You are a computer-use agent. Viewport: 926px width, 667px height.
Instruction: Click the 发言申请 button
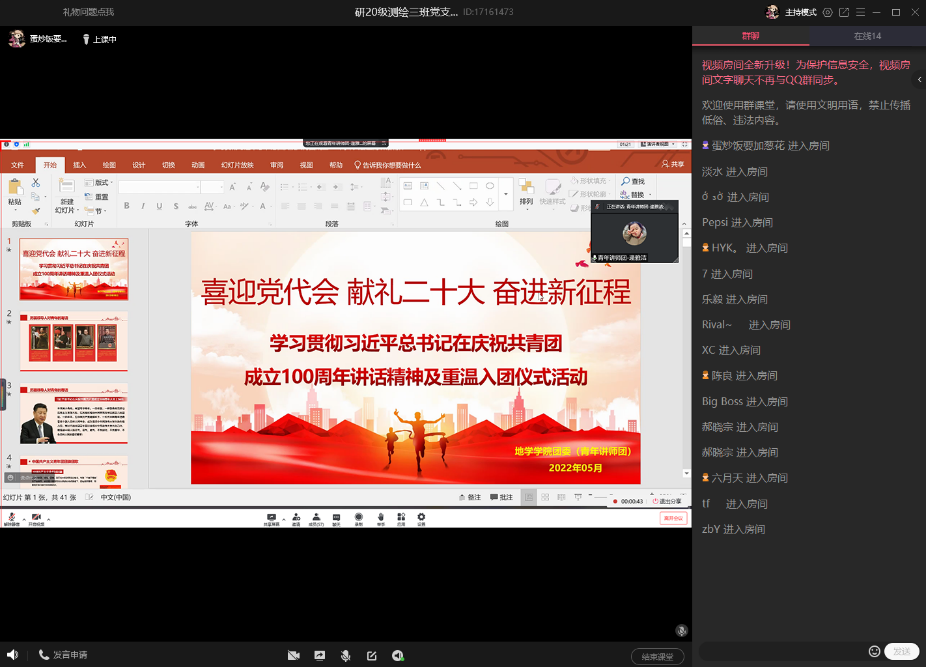pos(63,655)
